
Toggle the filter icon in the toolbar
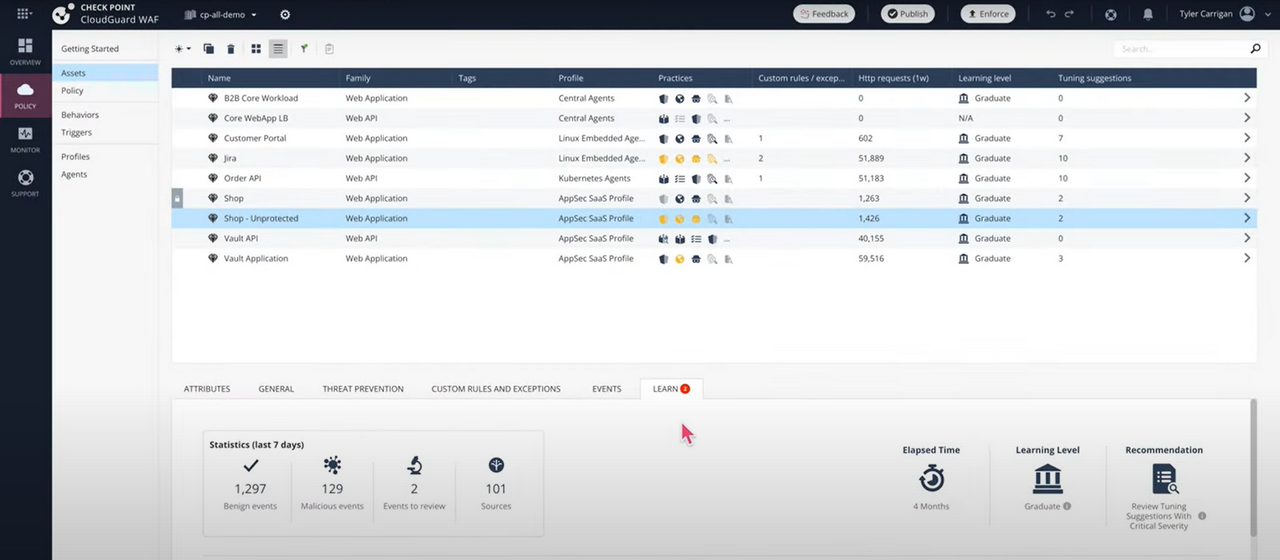304,49
